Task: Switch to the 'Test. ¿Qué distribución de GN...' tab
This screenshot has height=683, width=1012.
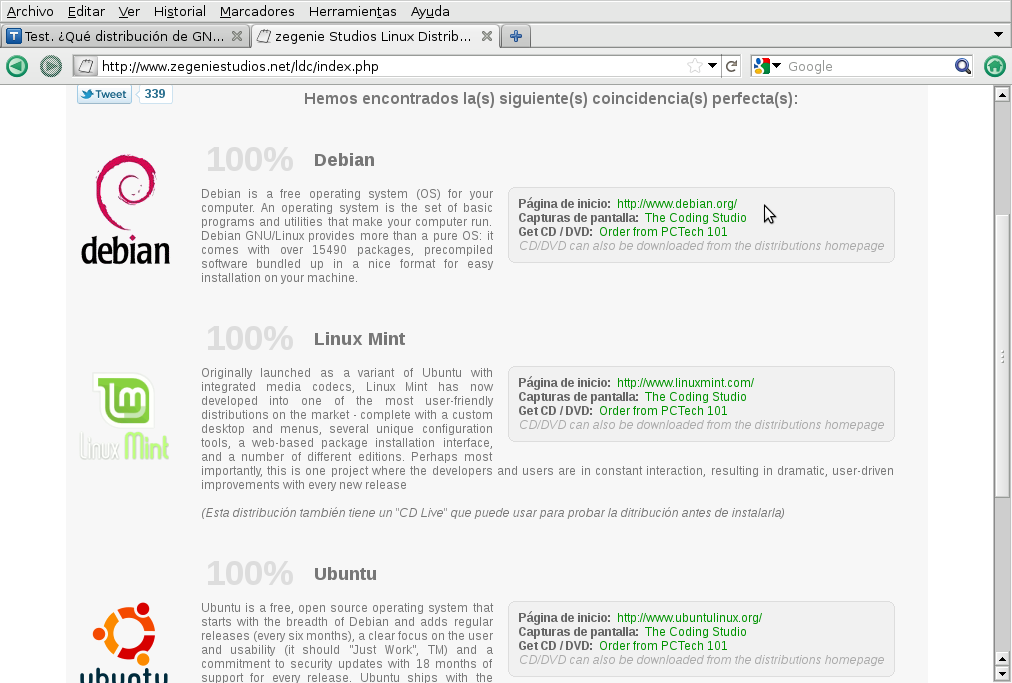Action: point(126,36)
